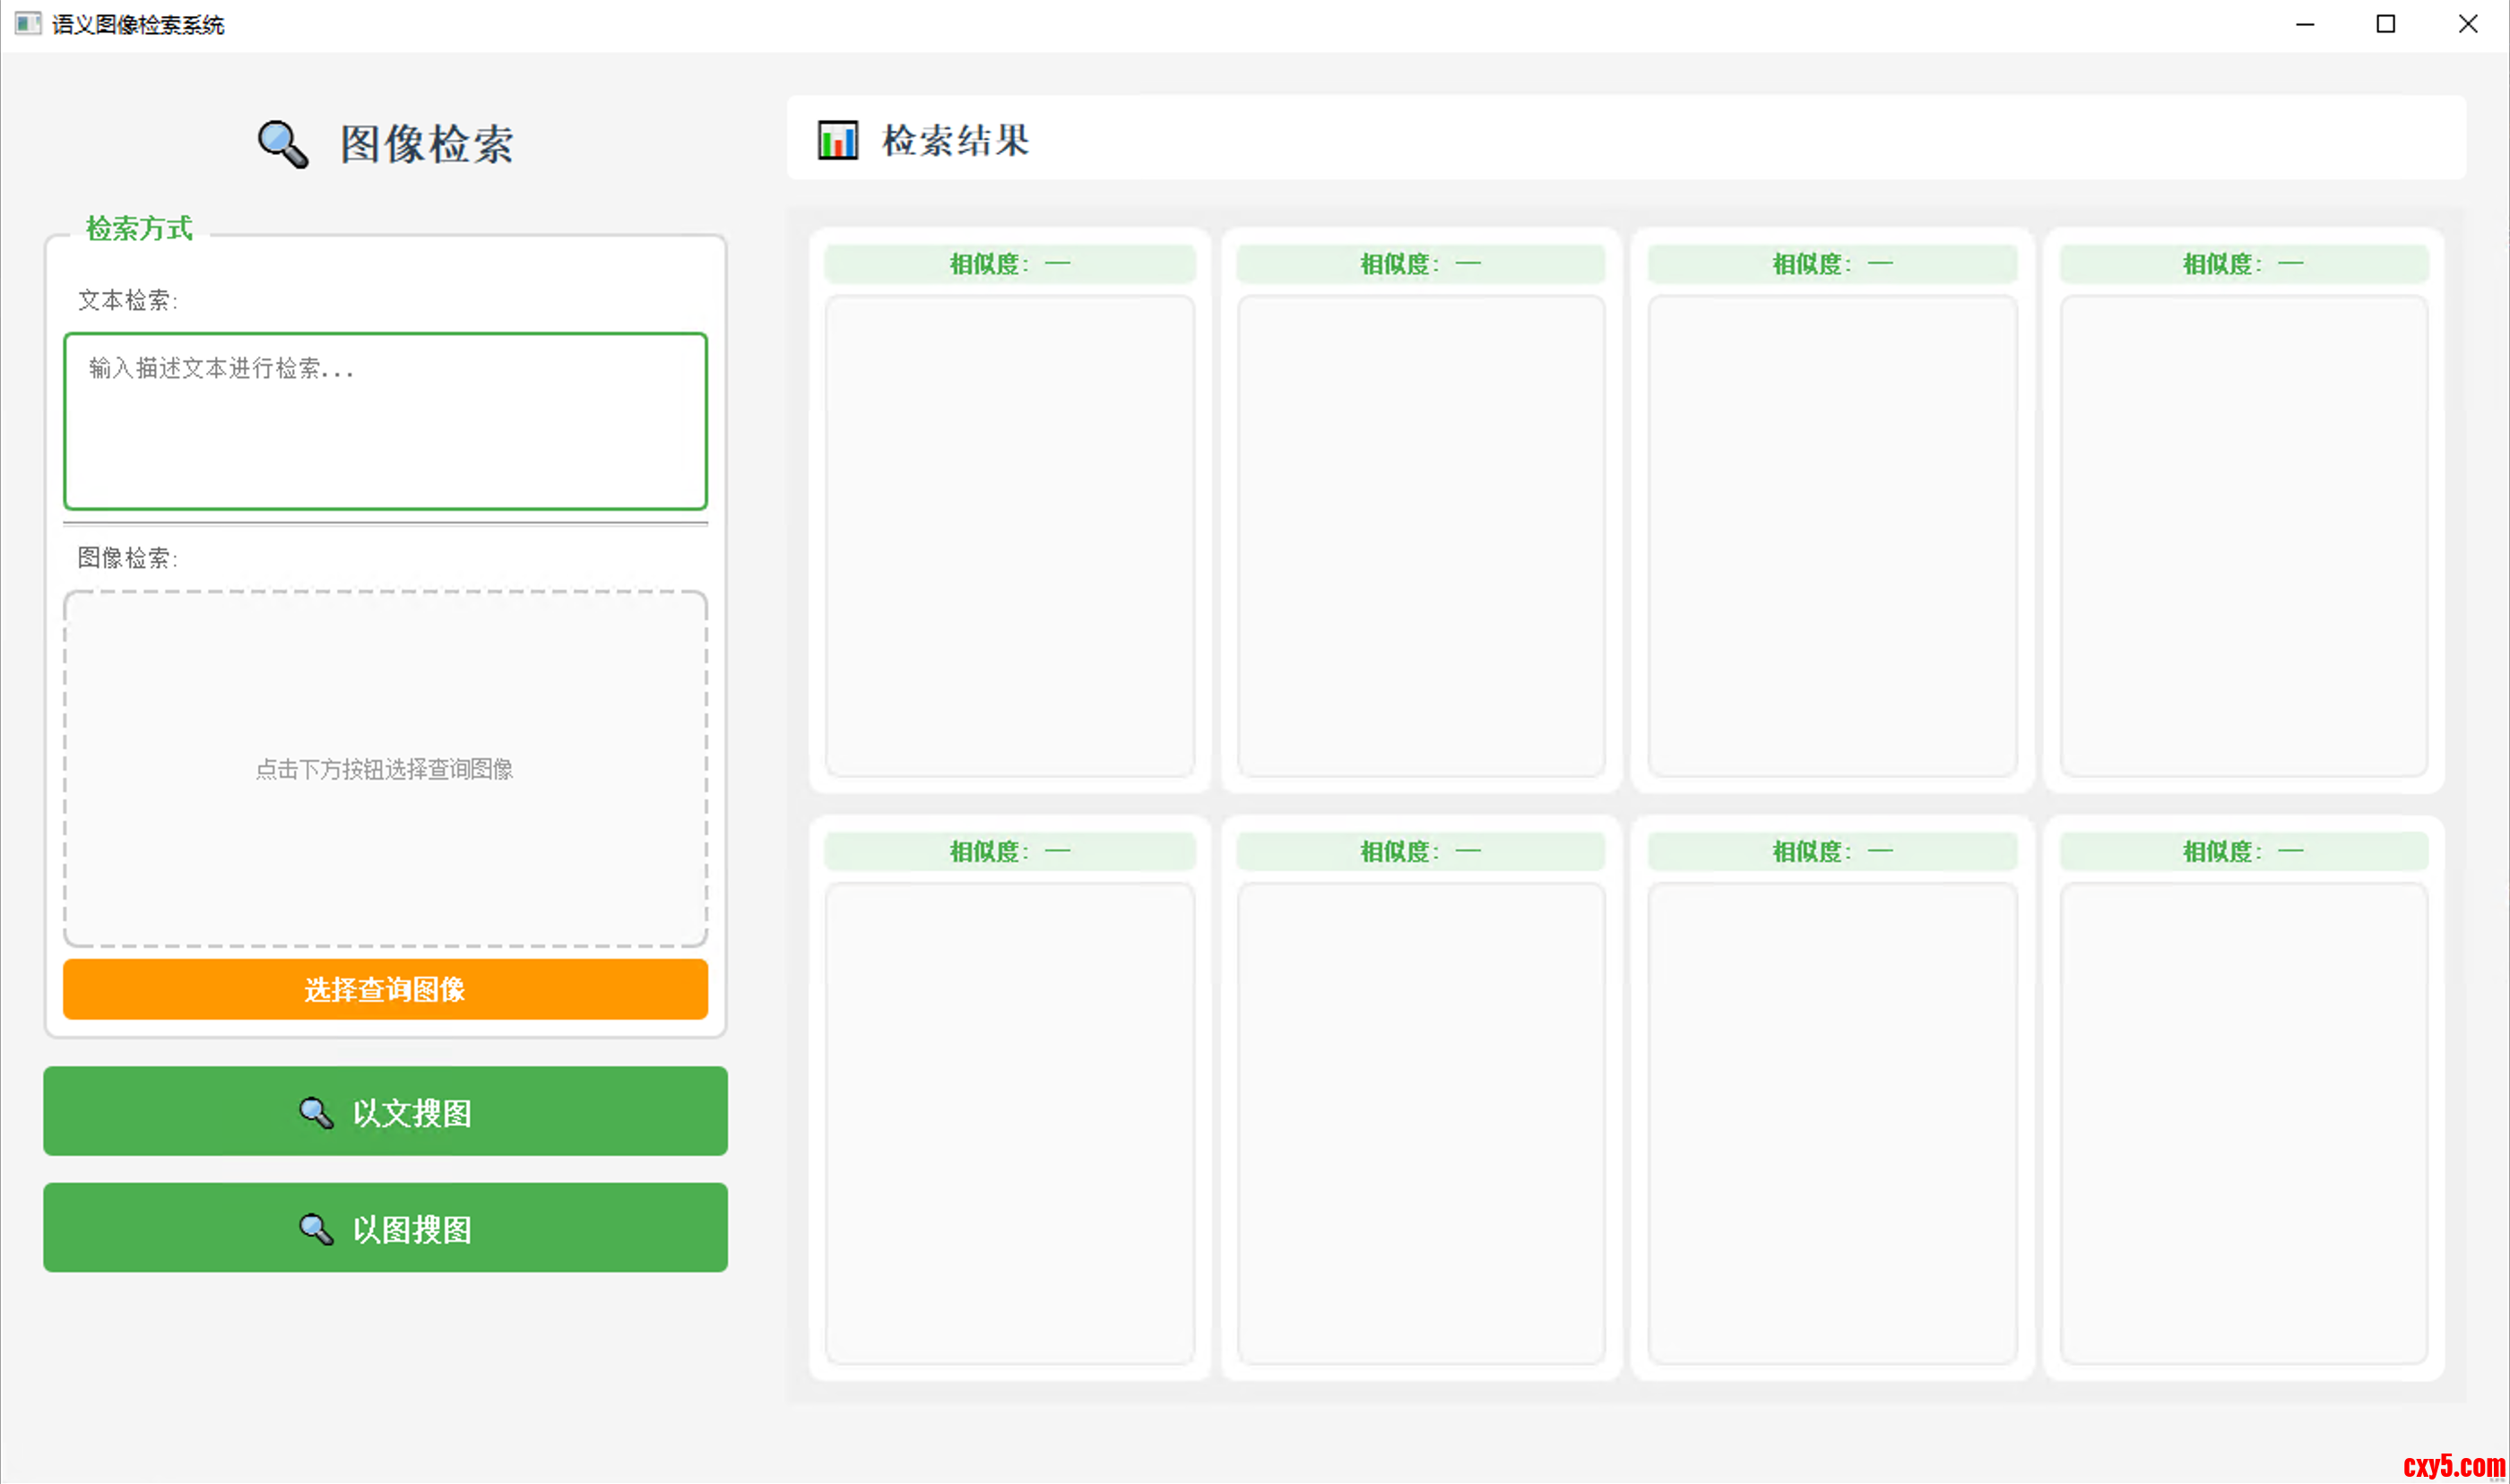Image resolution: width=2510 pixels, height=1484 pixels.
Task: Open the second result thumbnail in bottom row
Action: 1421,1123
